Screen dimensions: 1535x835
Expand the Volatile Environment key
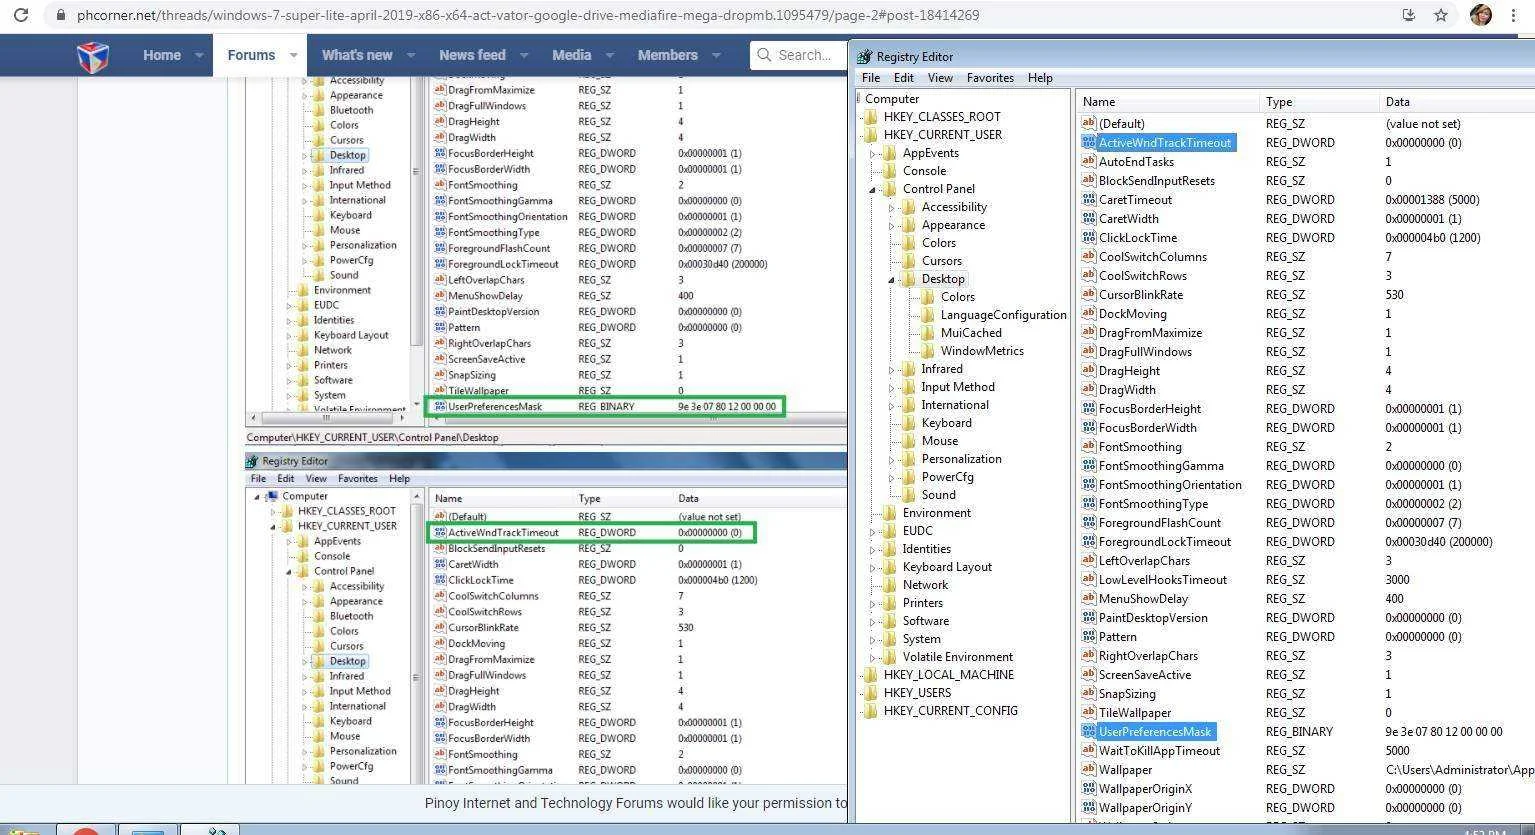[873, 657]
